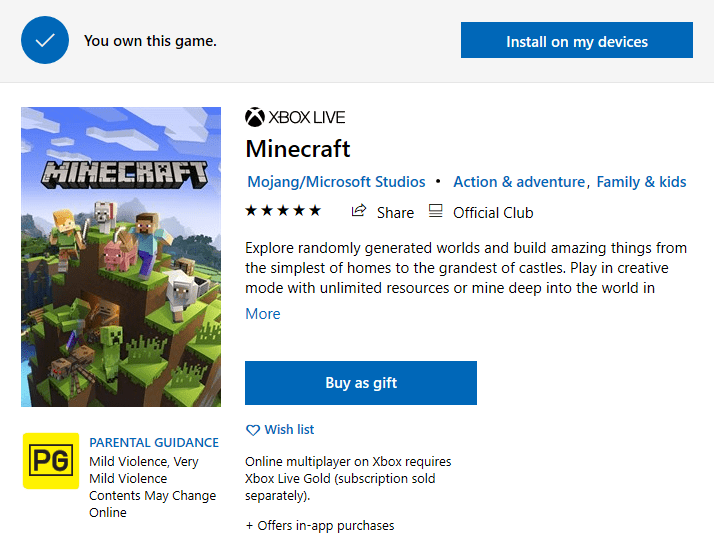The height and width of the screenshot is (545, 714).
Task: Expand description with the More link
Action: [263, 314]
